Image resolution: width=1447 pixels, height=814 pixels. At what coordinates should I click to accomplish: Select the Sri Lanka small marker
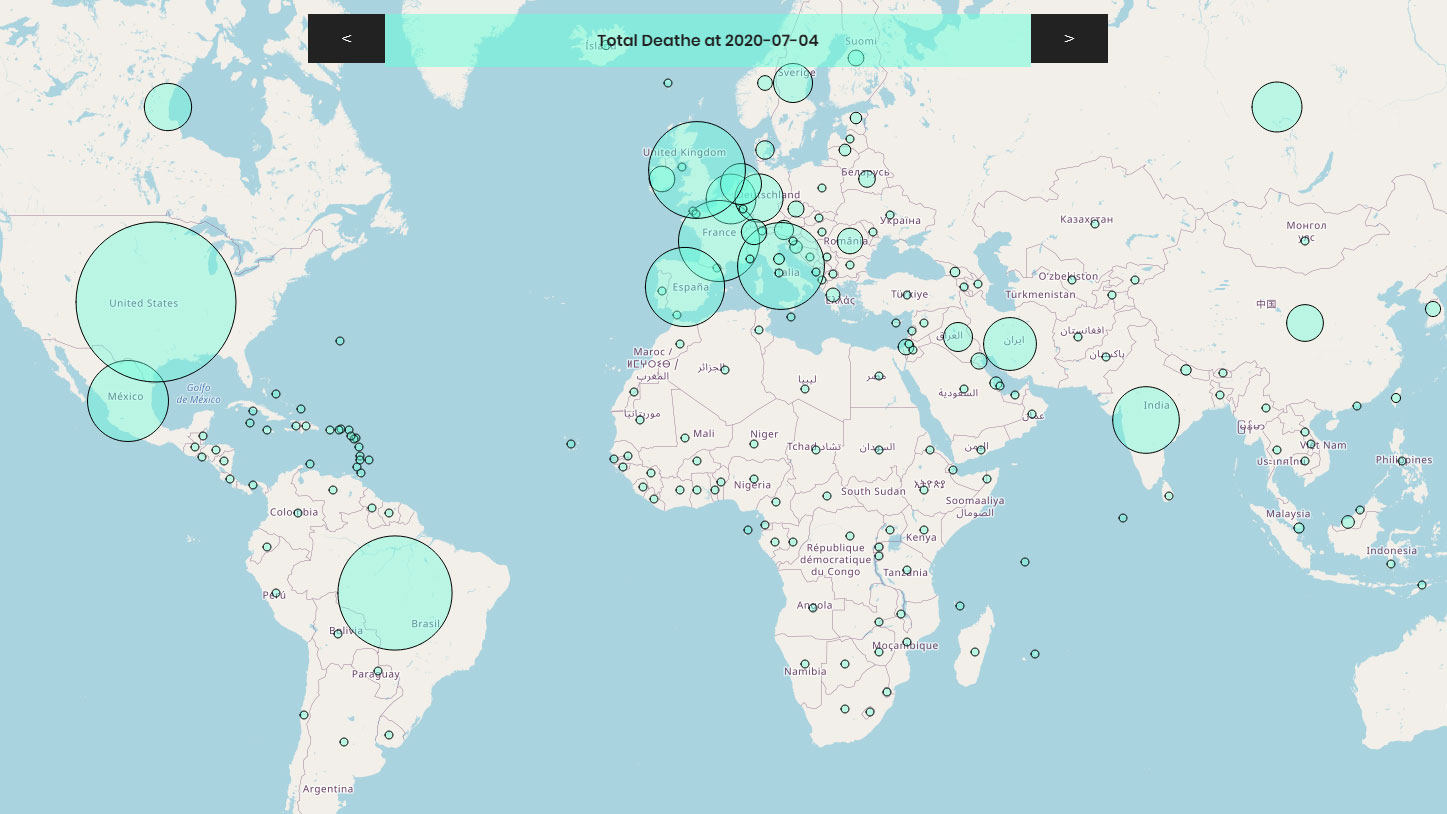pyautogui.click(x=1168, y=496)
